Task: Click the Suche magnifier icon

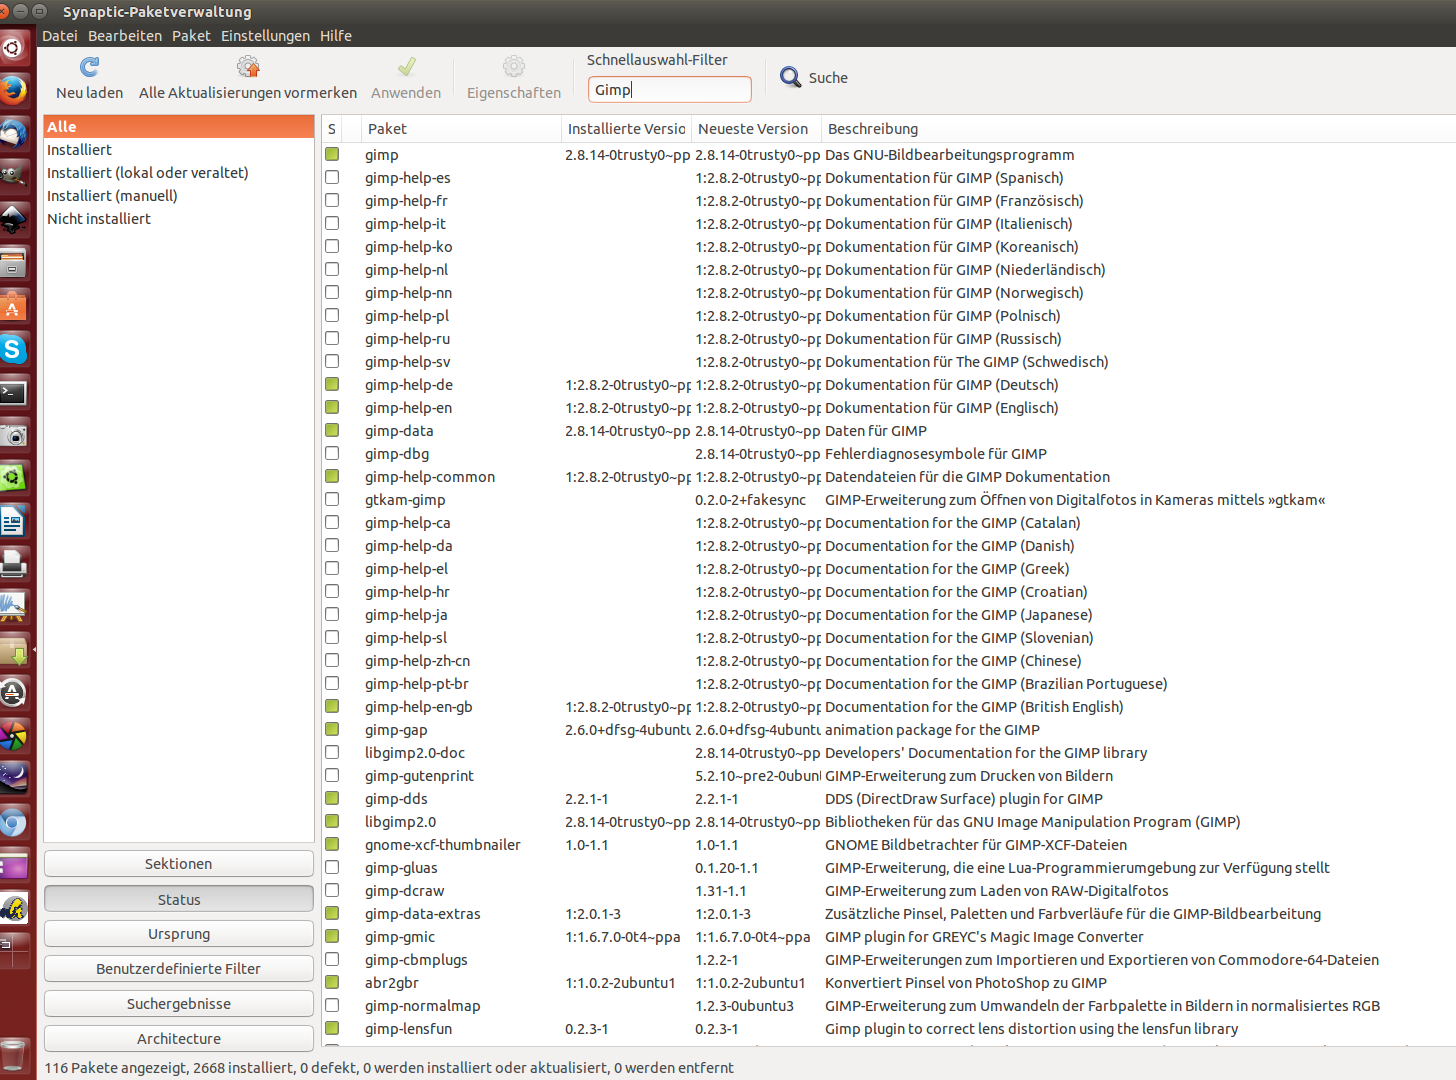Action: click(790, 77)
